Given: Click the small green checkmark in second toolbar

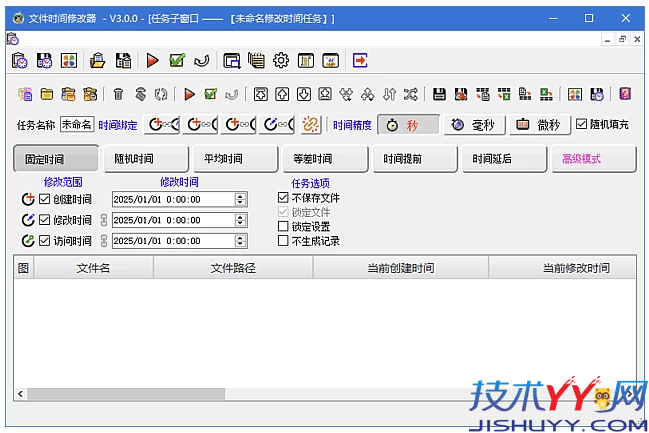Looking at the screenshot, I should pyautogui.click(x=211, y=94).
